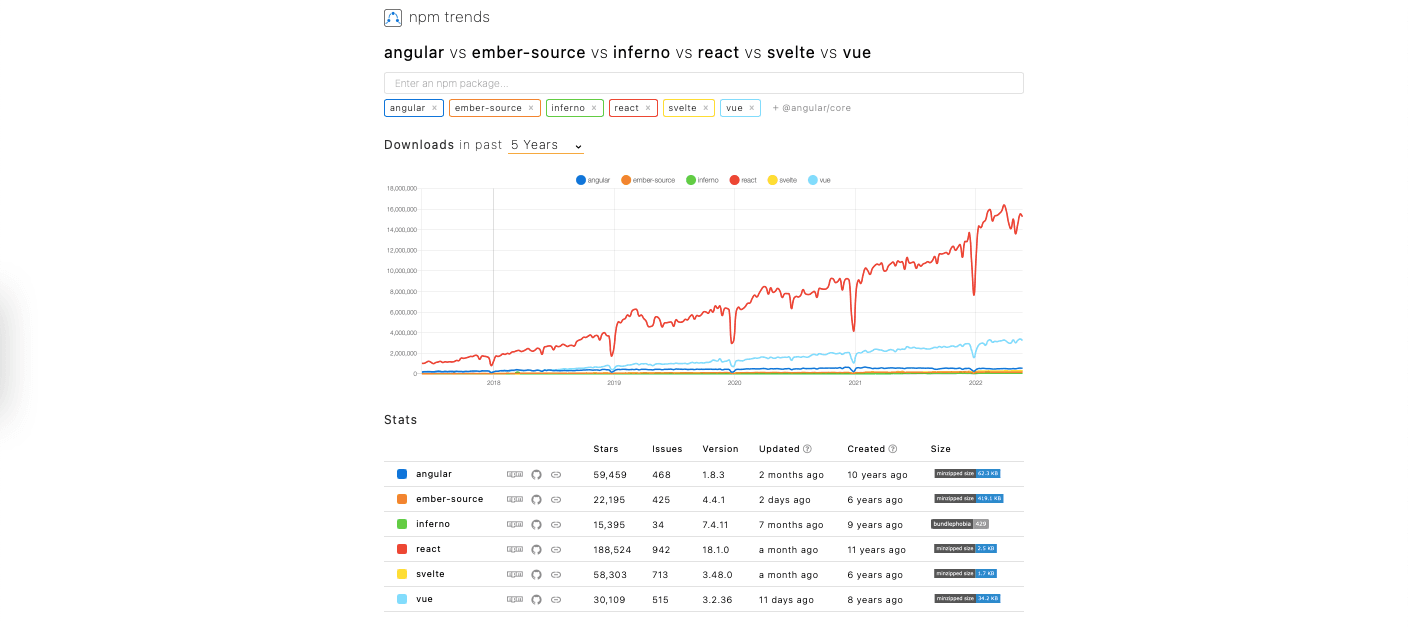Open the npm page for vue
Screen dimensions: 1408x627
pos(515,599)
